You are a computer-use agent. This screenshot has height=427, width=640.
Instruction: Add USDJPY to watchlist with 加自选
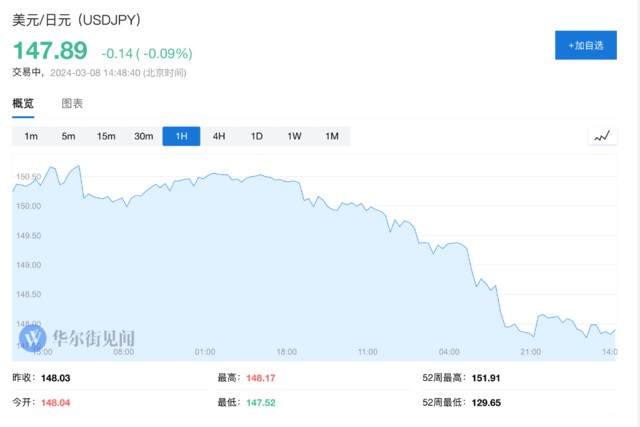click(586, 46)
